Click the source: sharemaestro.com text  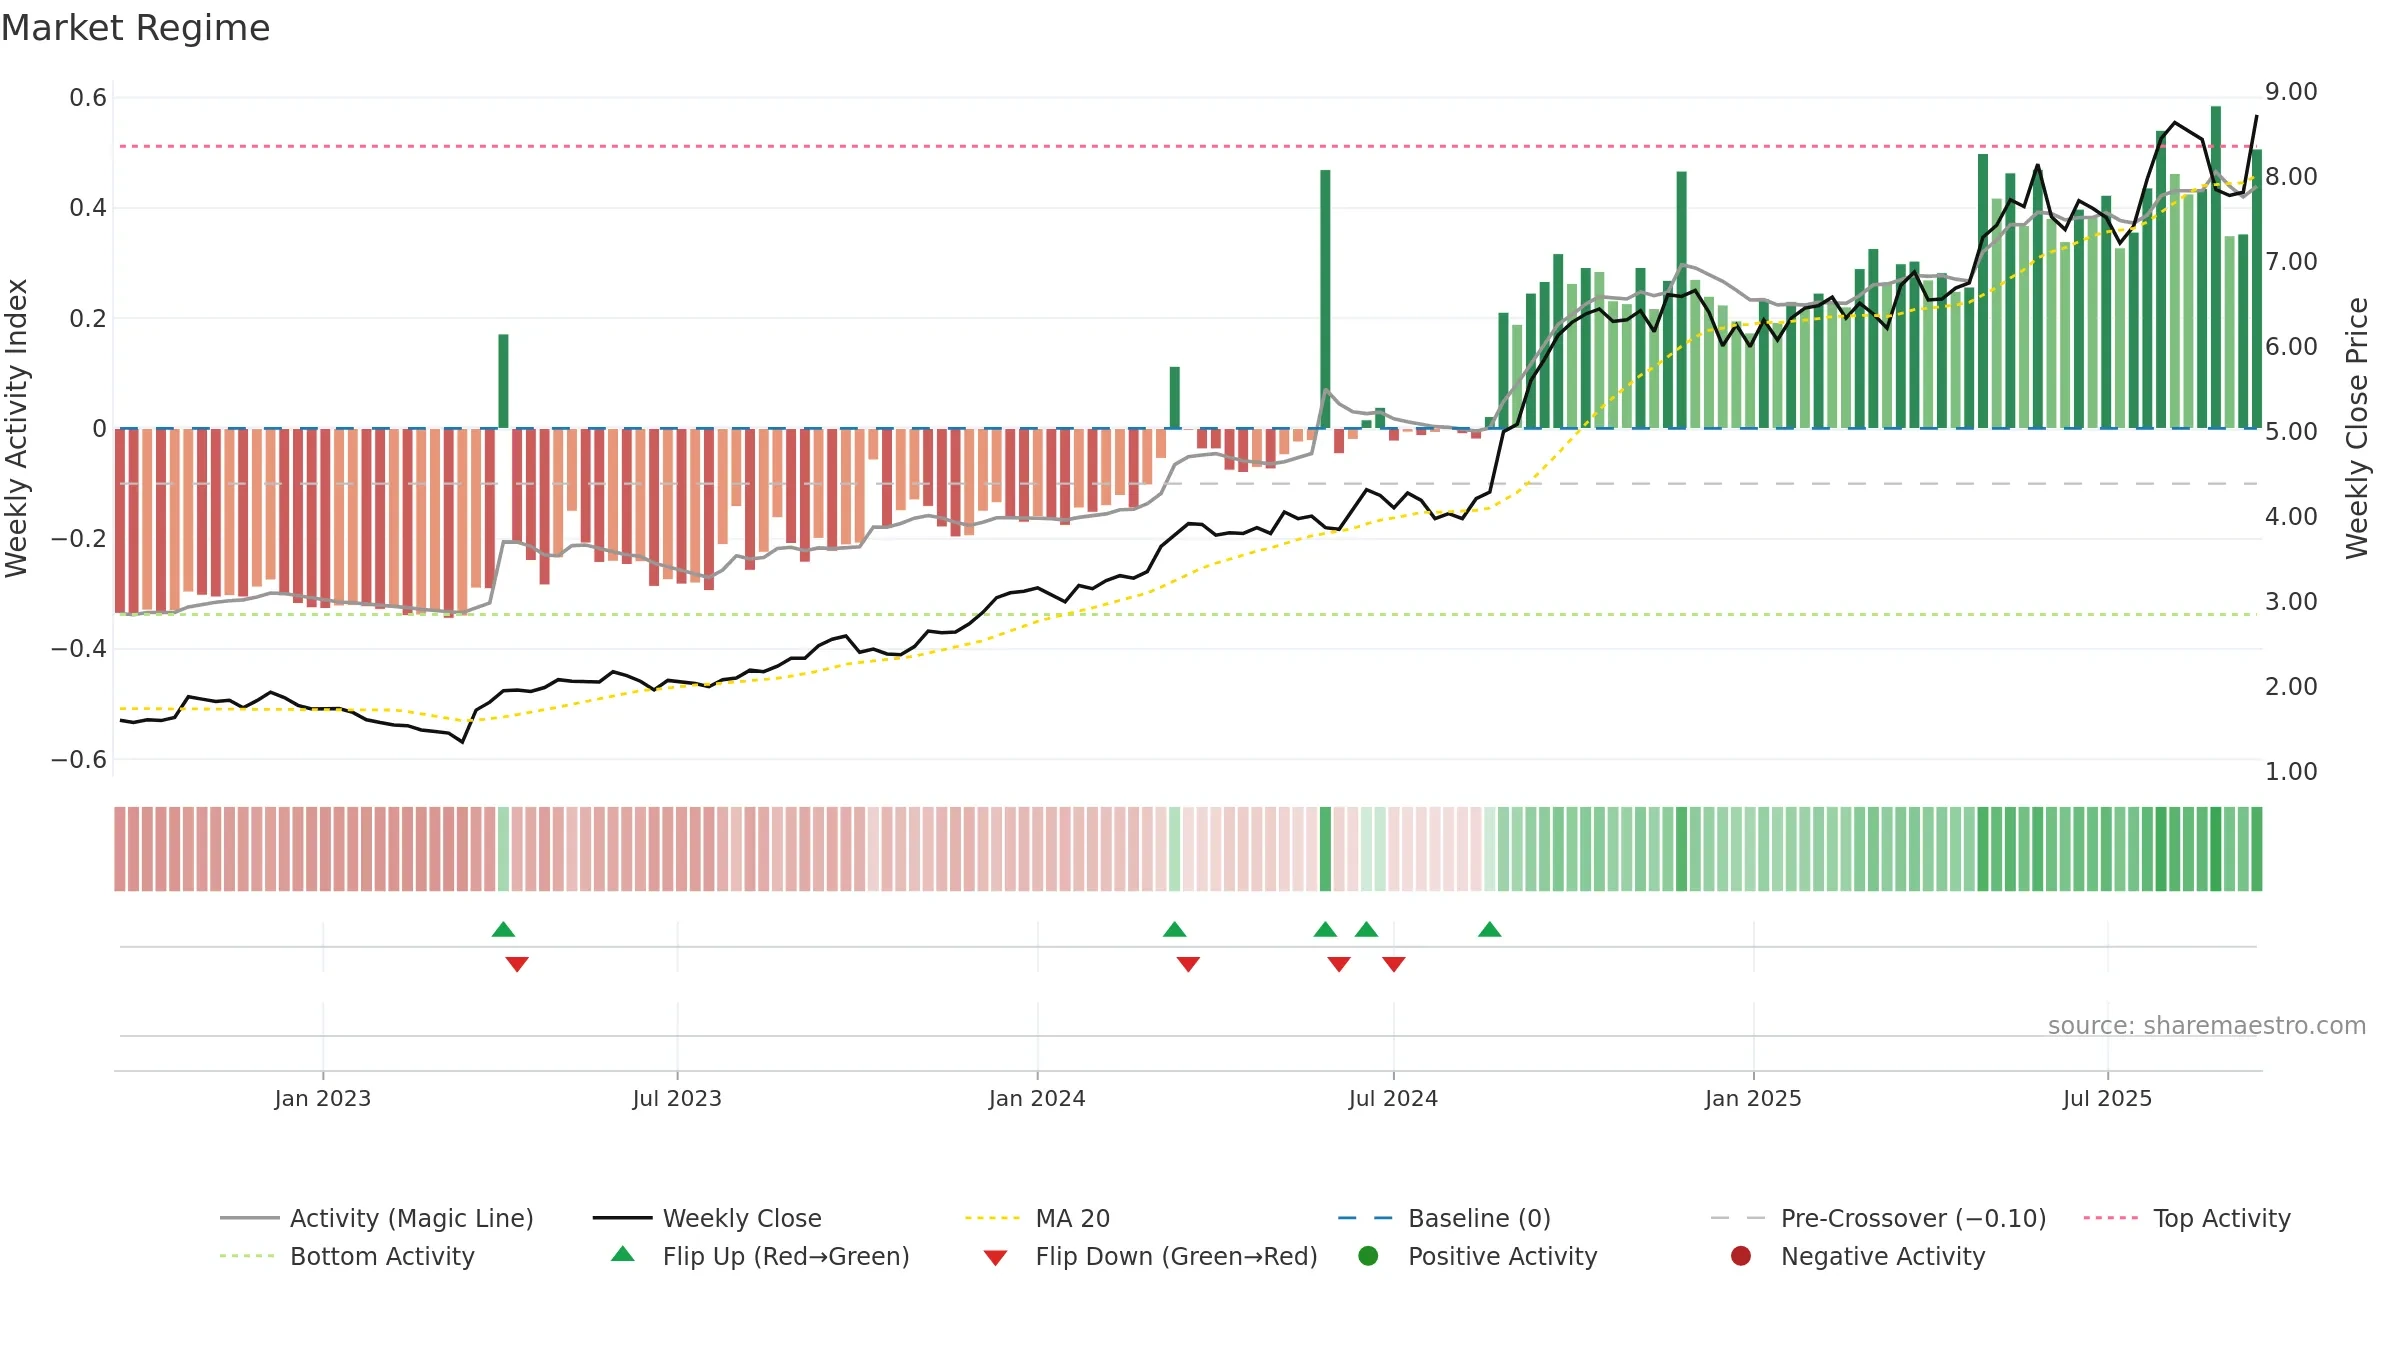pos(2207,1026)
